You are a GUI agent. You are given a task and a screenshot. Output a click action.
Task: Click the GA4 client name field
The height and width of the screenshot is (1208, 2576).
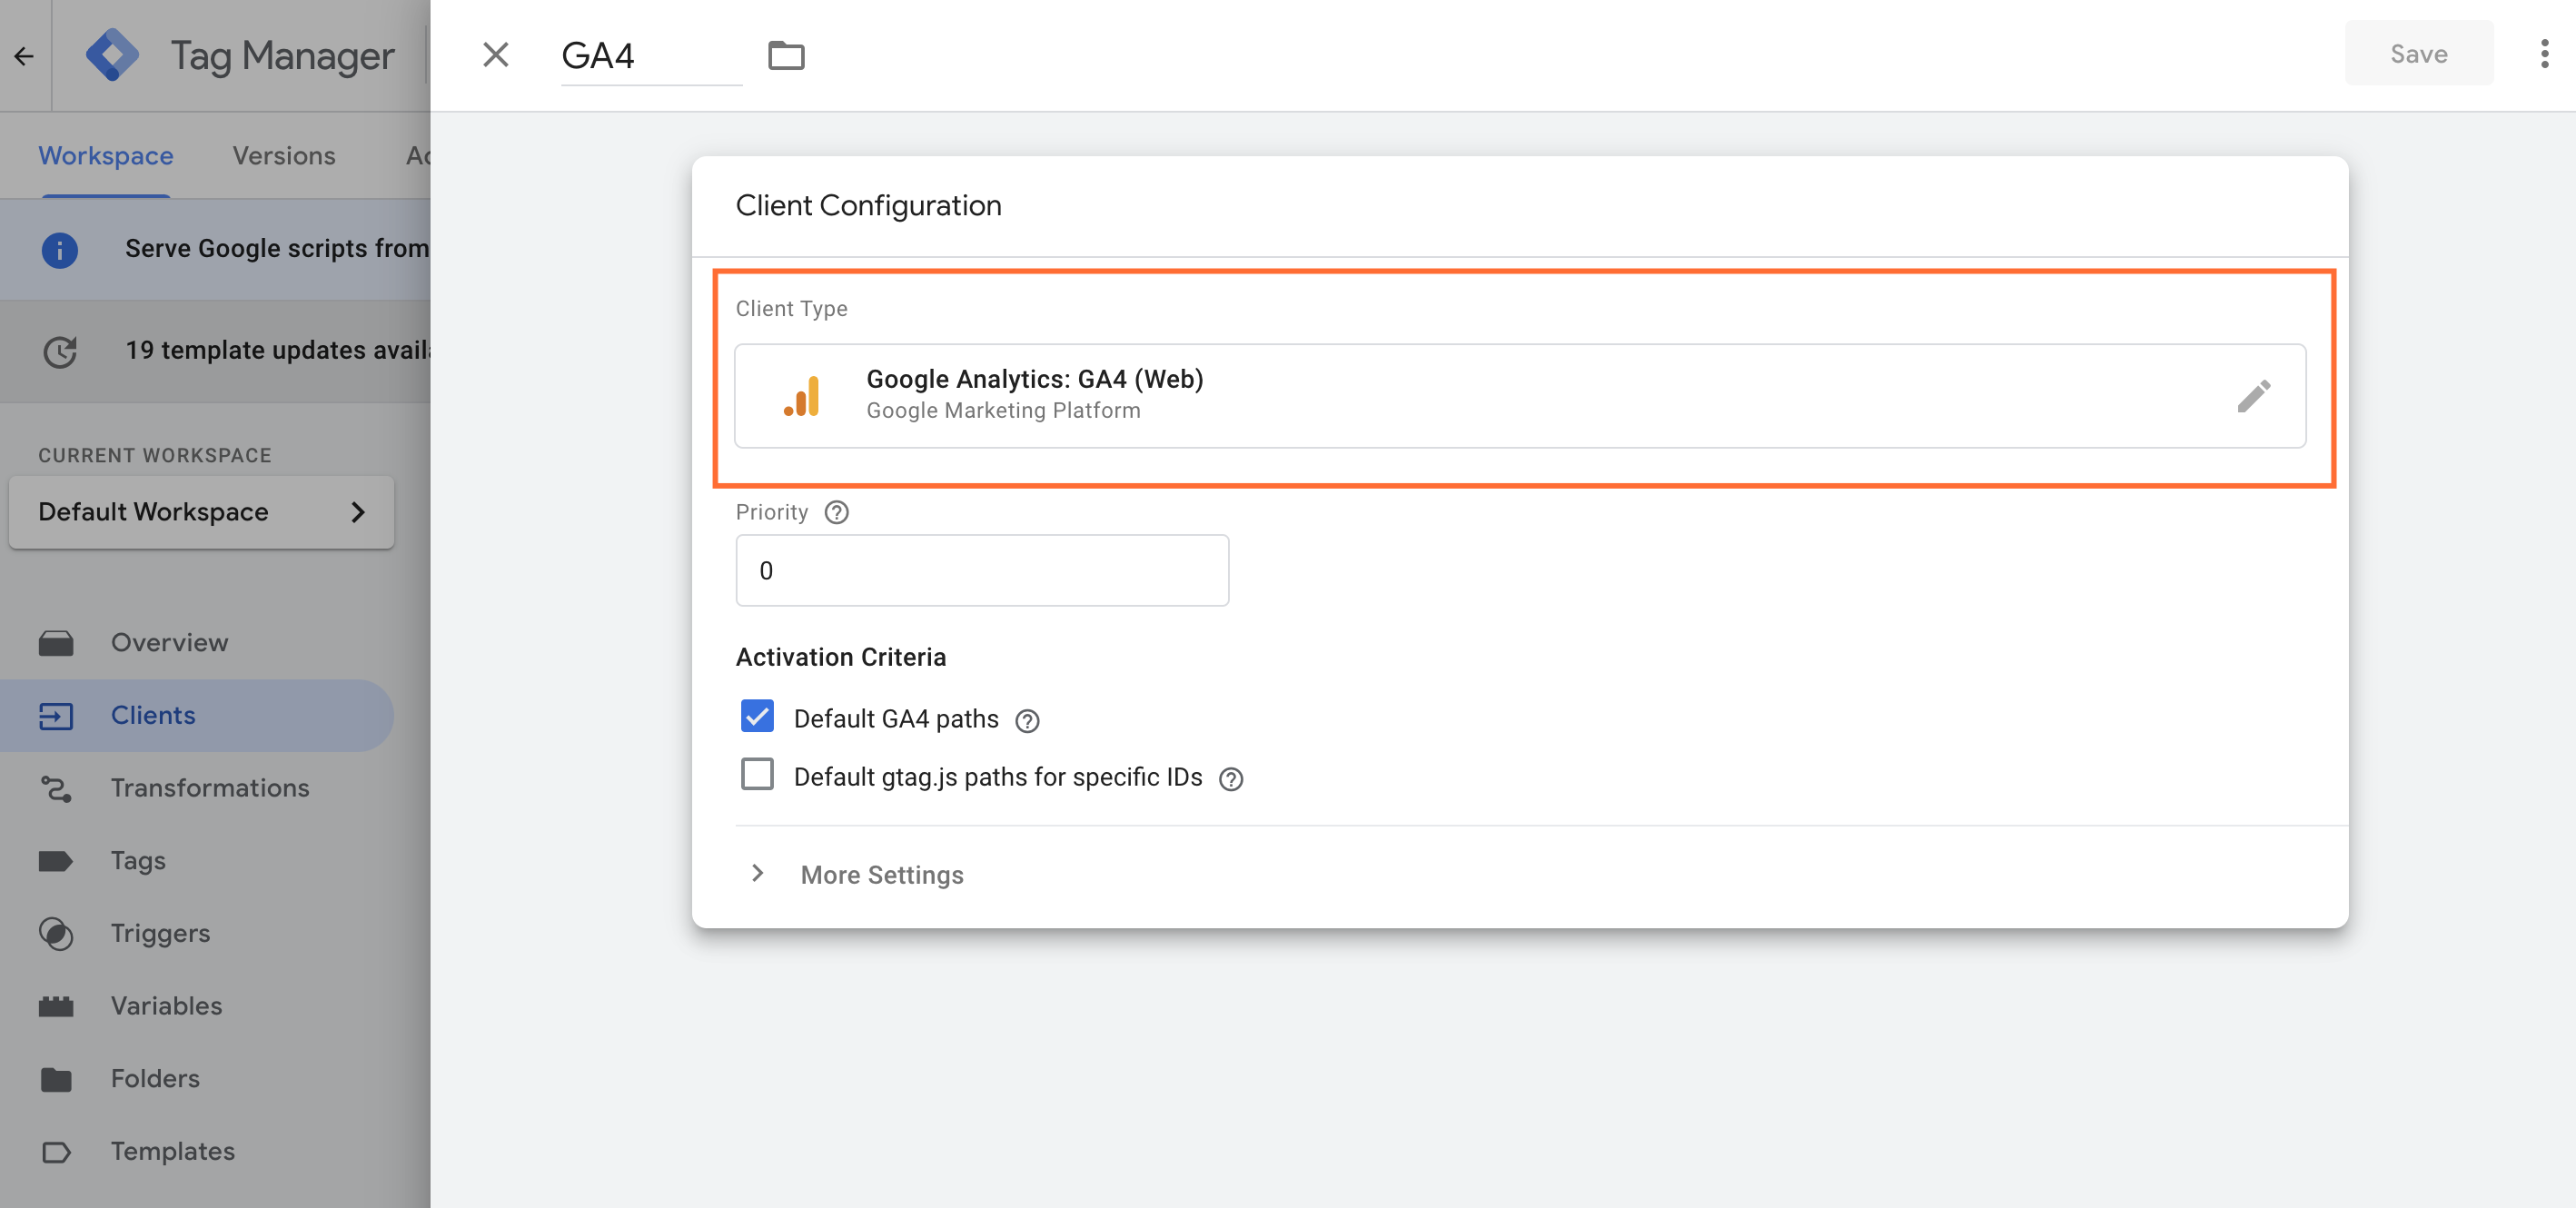(x=651, y=56)
